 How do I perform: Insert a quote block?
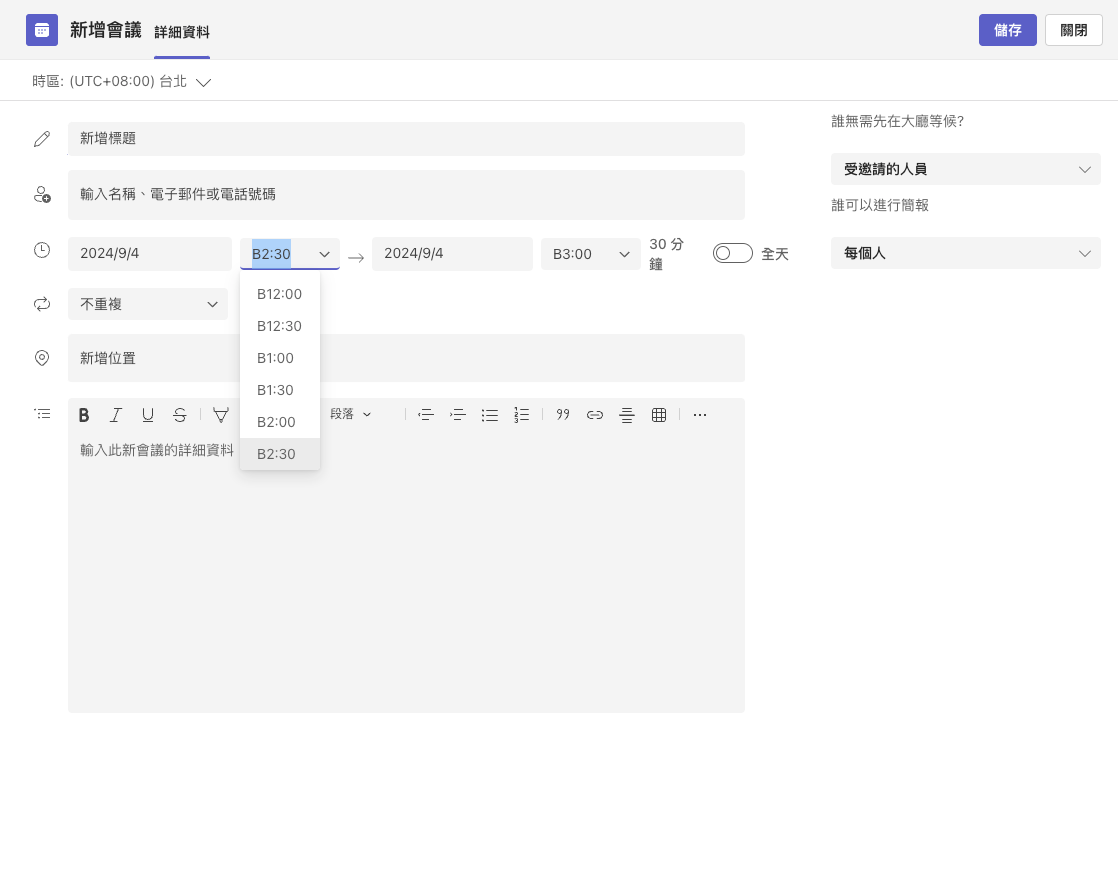click(563, 415)
